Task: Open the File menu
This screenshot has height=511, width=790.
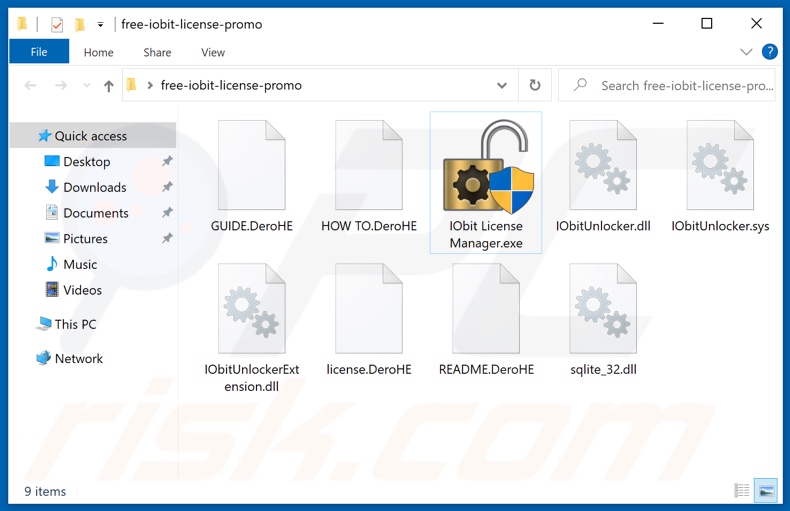Action: click(x=39, y=52)
